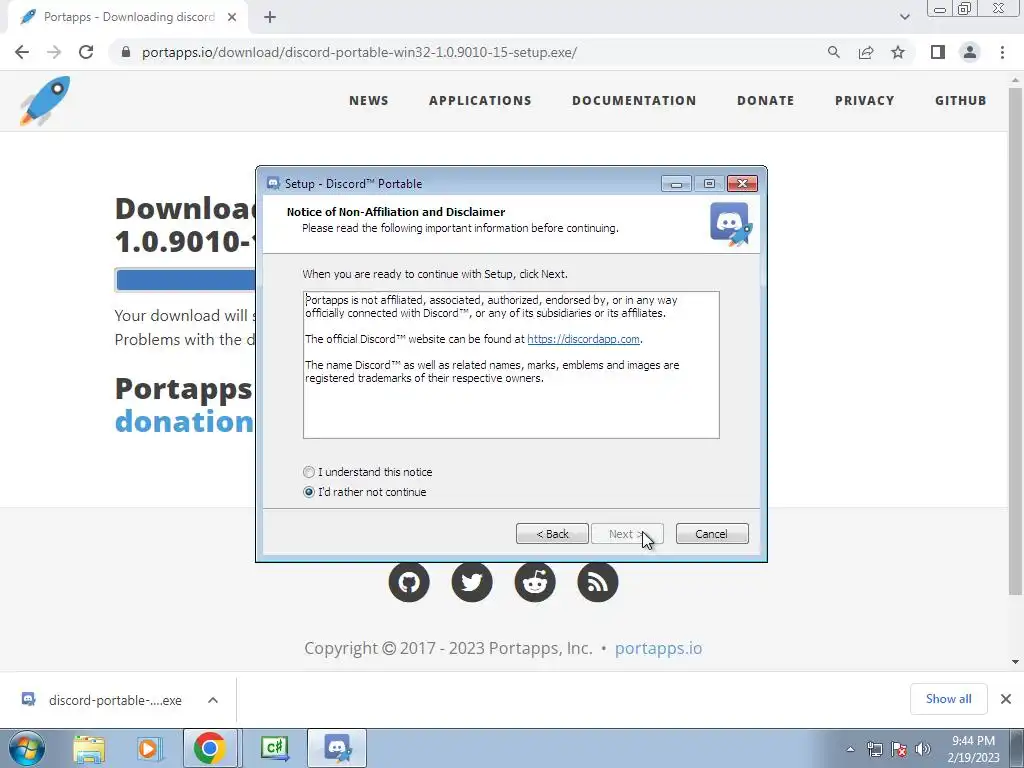The image size is (1024, 768).
Task: Open the Chrome profile avatar
Action: pos(970,52)
